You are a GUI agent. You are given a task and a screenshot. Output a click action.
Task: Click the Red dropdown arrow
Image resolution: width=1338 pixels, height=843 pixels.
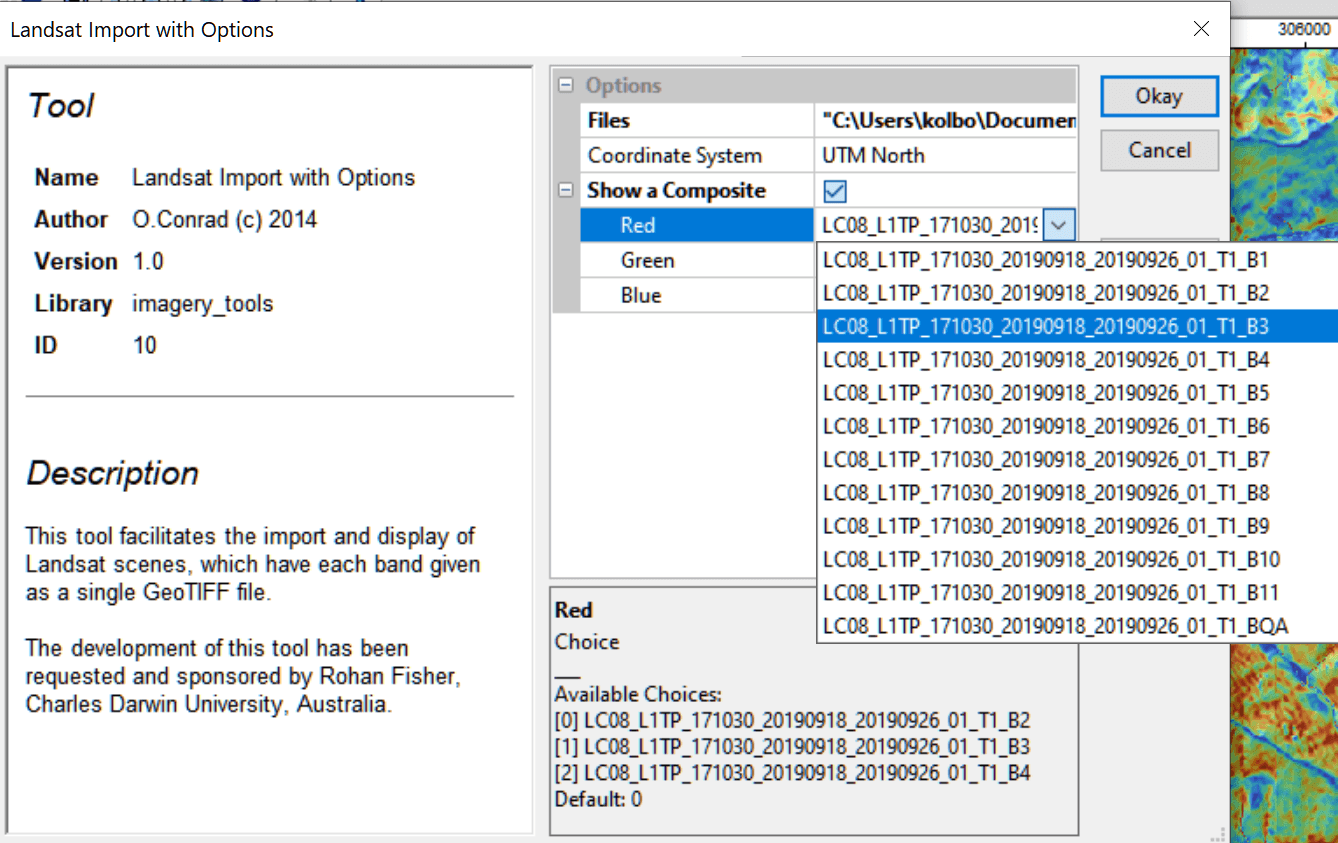[1059, 226]
